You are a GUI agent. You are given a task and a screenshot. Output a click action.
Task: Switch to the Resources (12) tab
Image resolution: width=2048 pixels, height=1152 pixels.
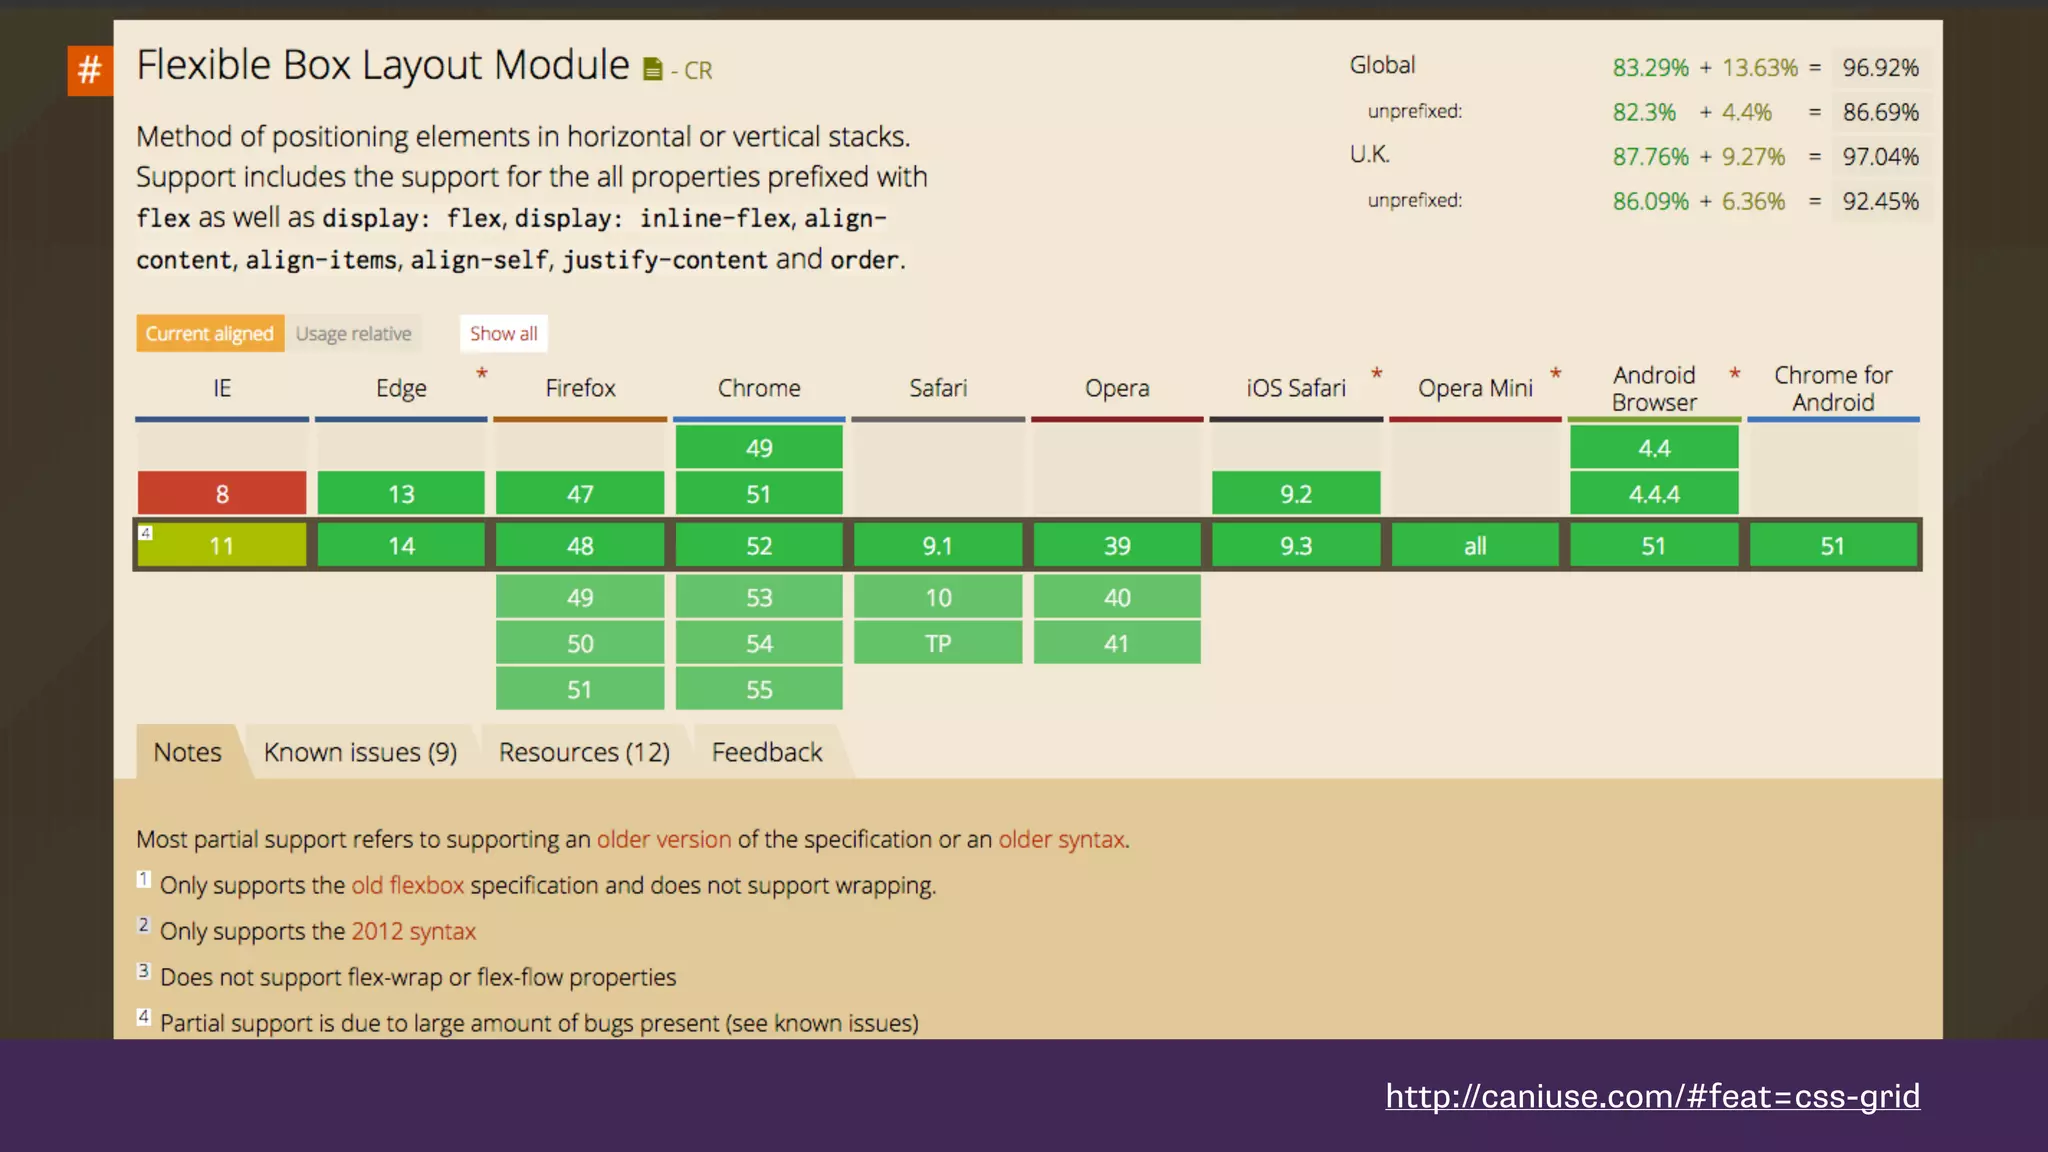pos(584,752)
